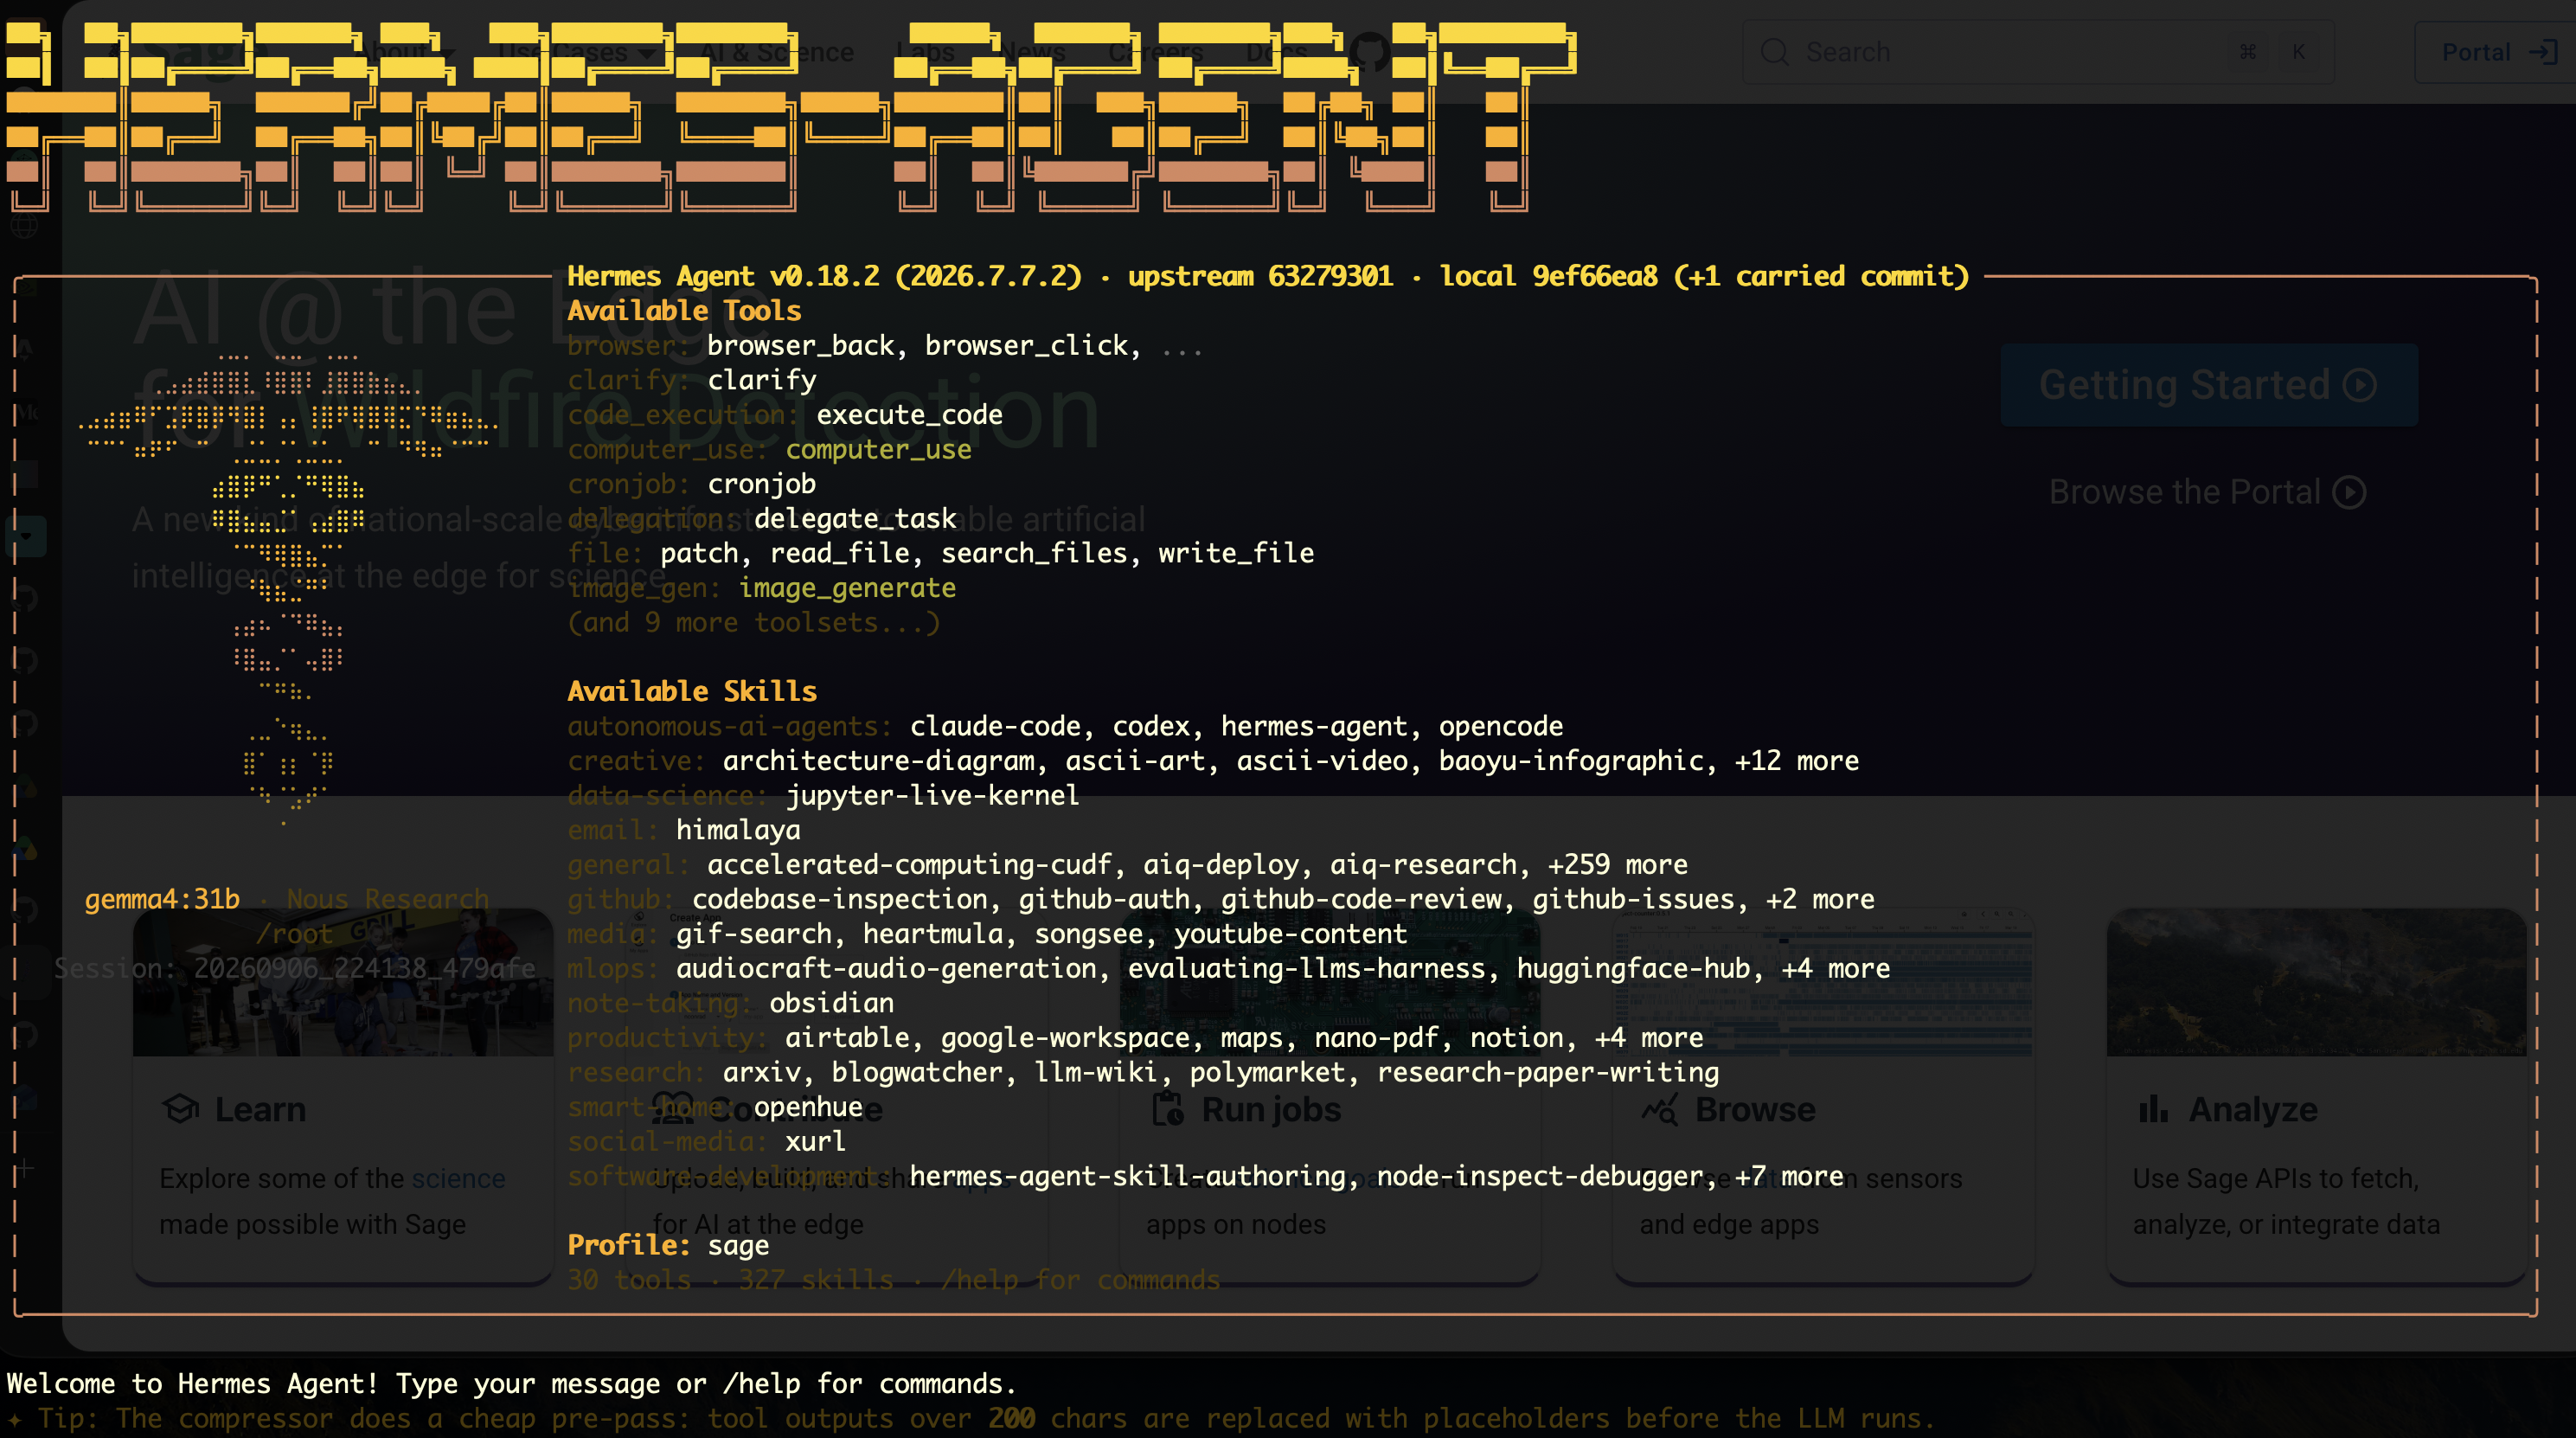Screen dimensions: 2576x1438
Task: Click the '30 tools · 327 skills' summary line
Action: point(894,1280)
